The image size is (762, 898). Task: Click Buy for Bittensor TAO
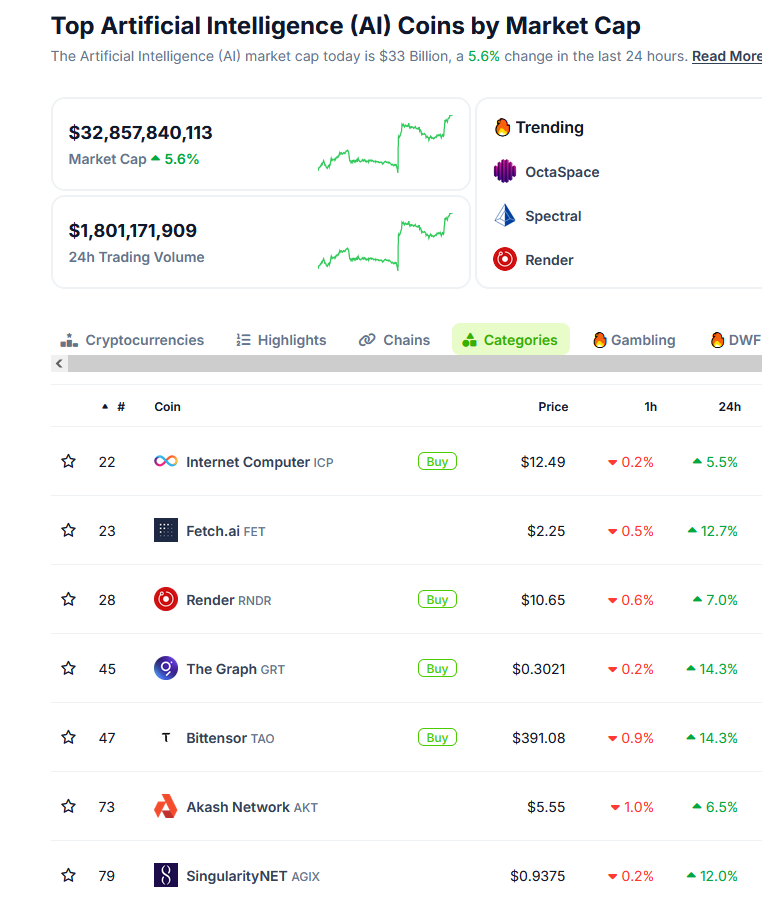coord(437,737)
